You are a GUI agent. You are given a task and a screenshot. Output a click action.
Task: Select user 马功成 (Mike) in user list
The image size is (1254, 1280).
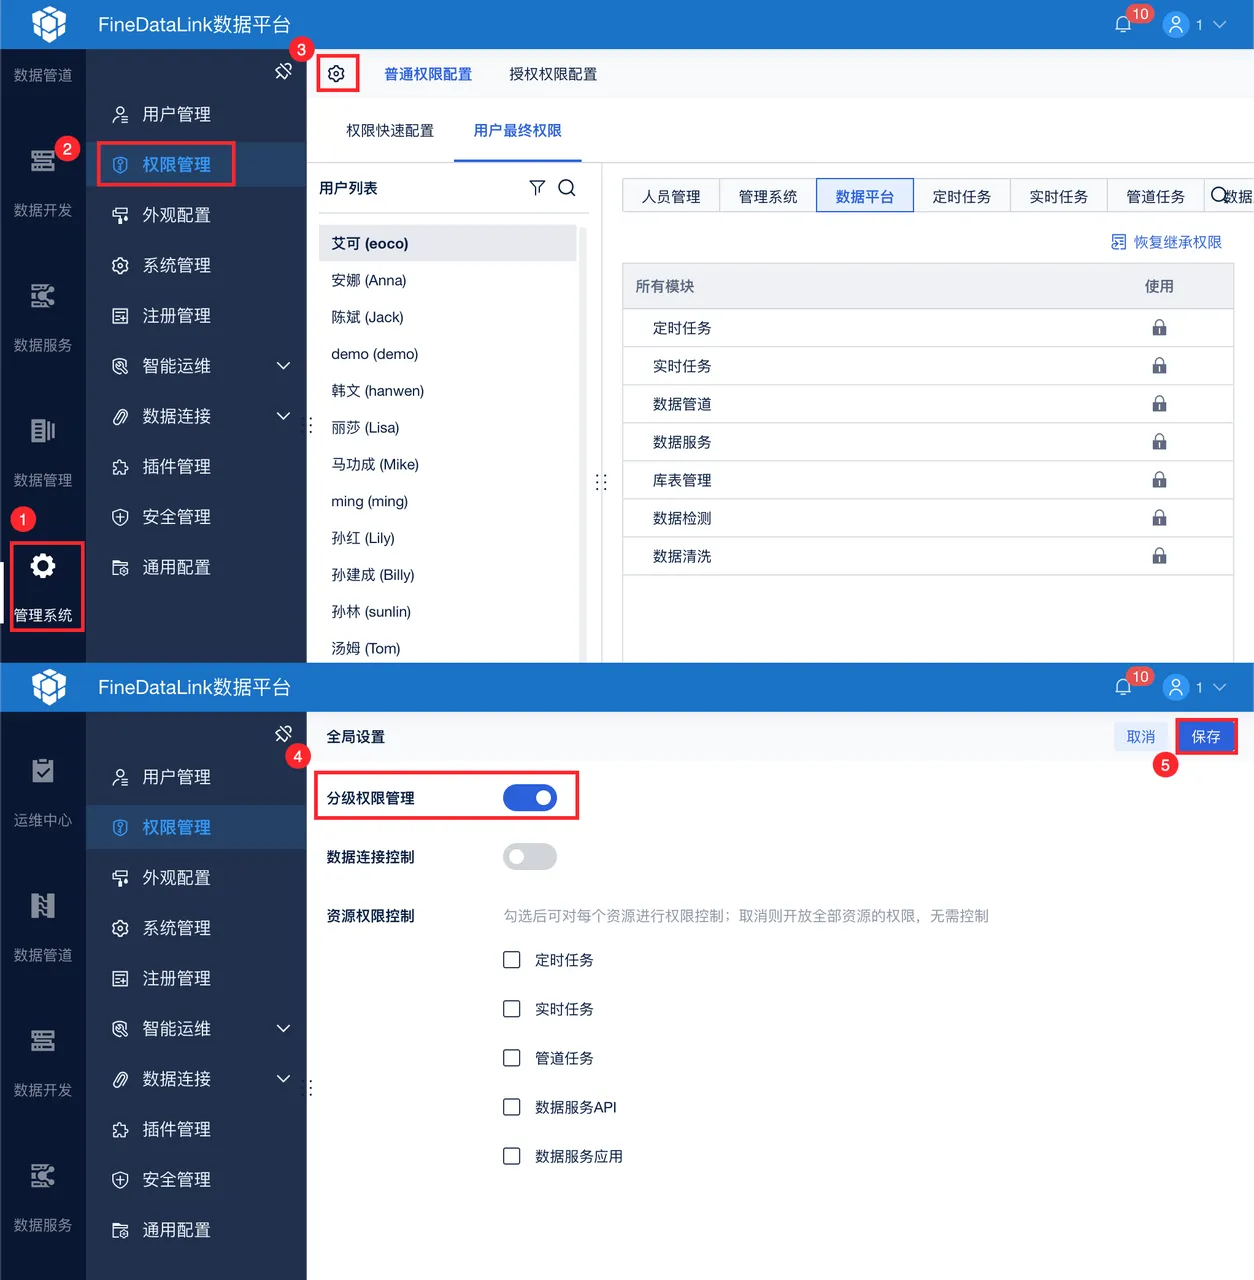(x=447, y=464)
